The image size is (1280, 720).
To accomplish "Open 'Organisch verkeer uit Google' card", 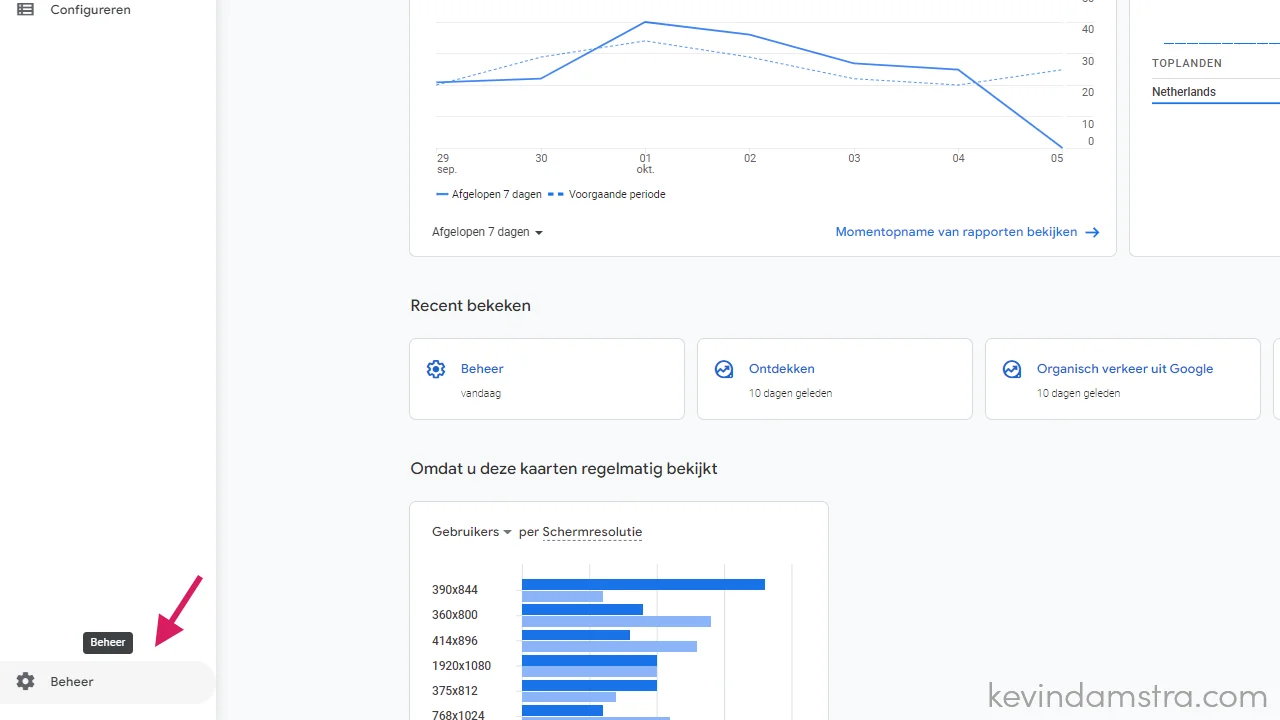I will (x=1123, y=379).
